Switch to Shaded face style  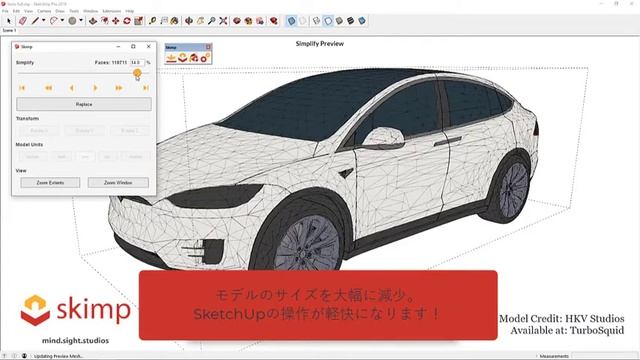(339, 21)
